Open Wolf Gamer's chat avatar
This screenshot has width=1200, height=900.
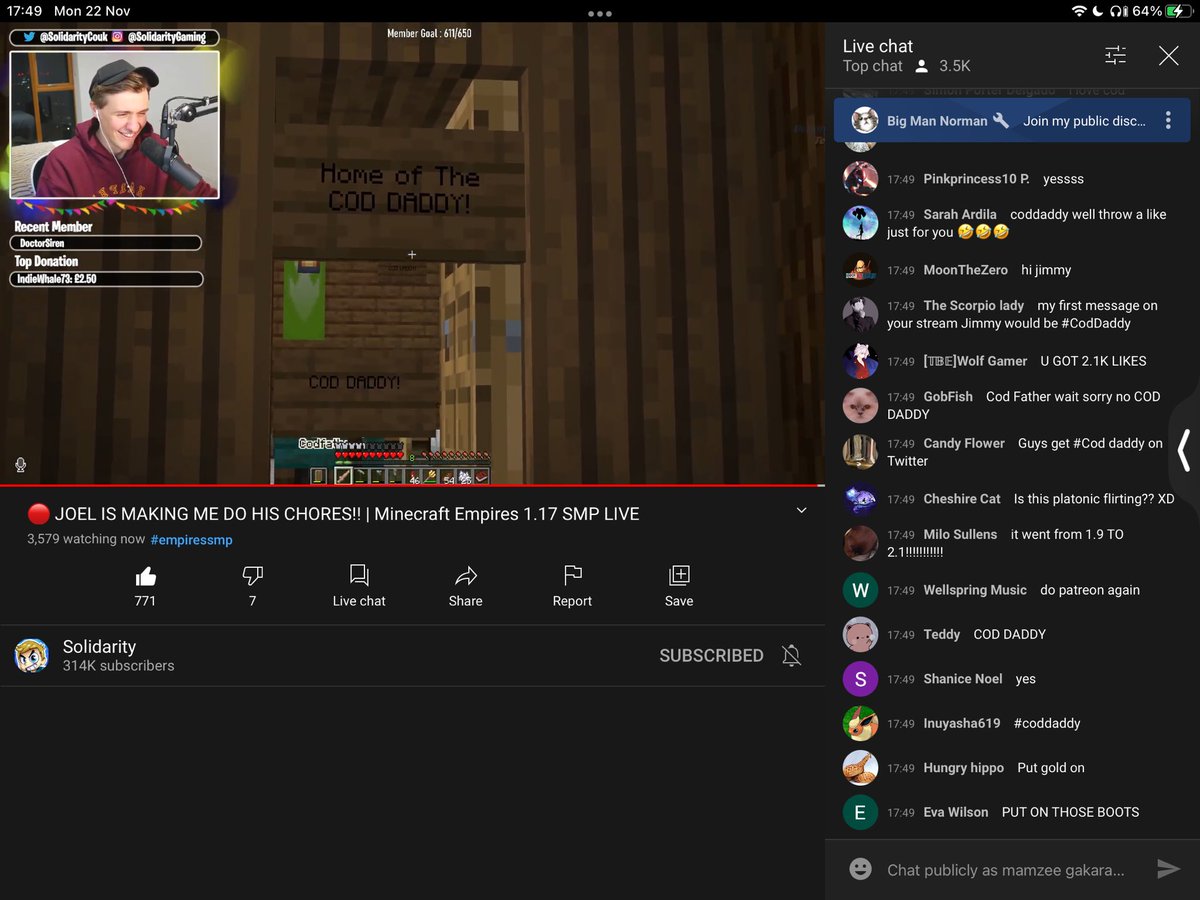(x=860, y=361)
